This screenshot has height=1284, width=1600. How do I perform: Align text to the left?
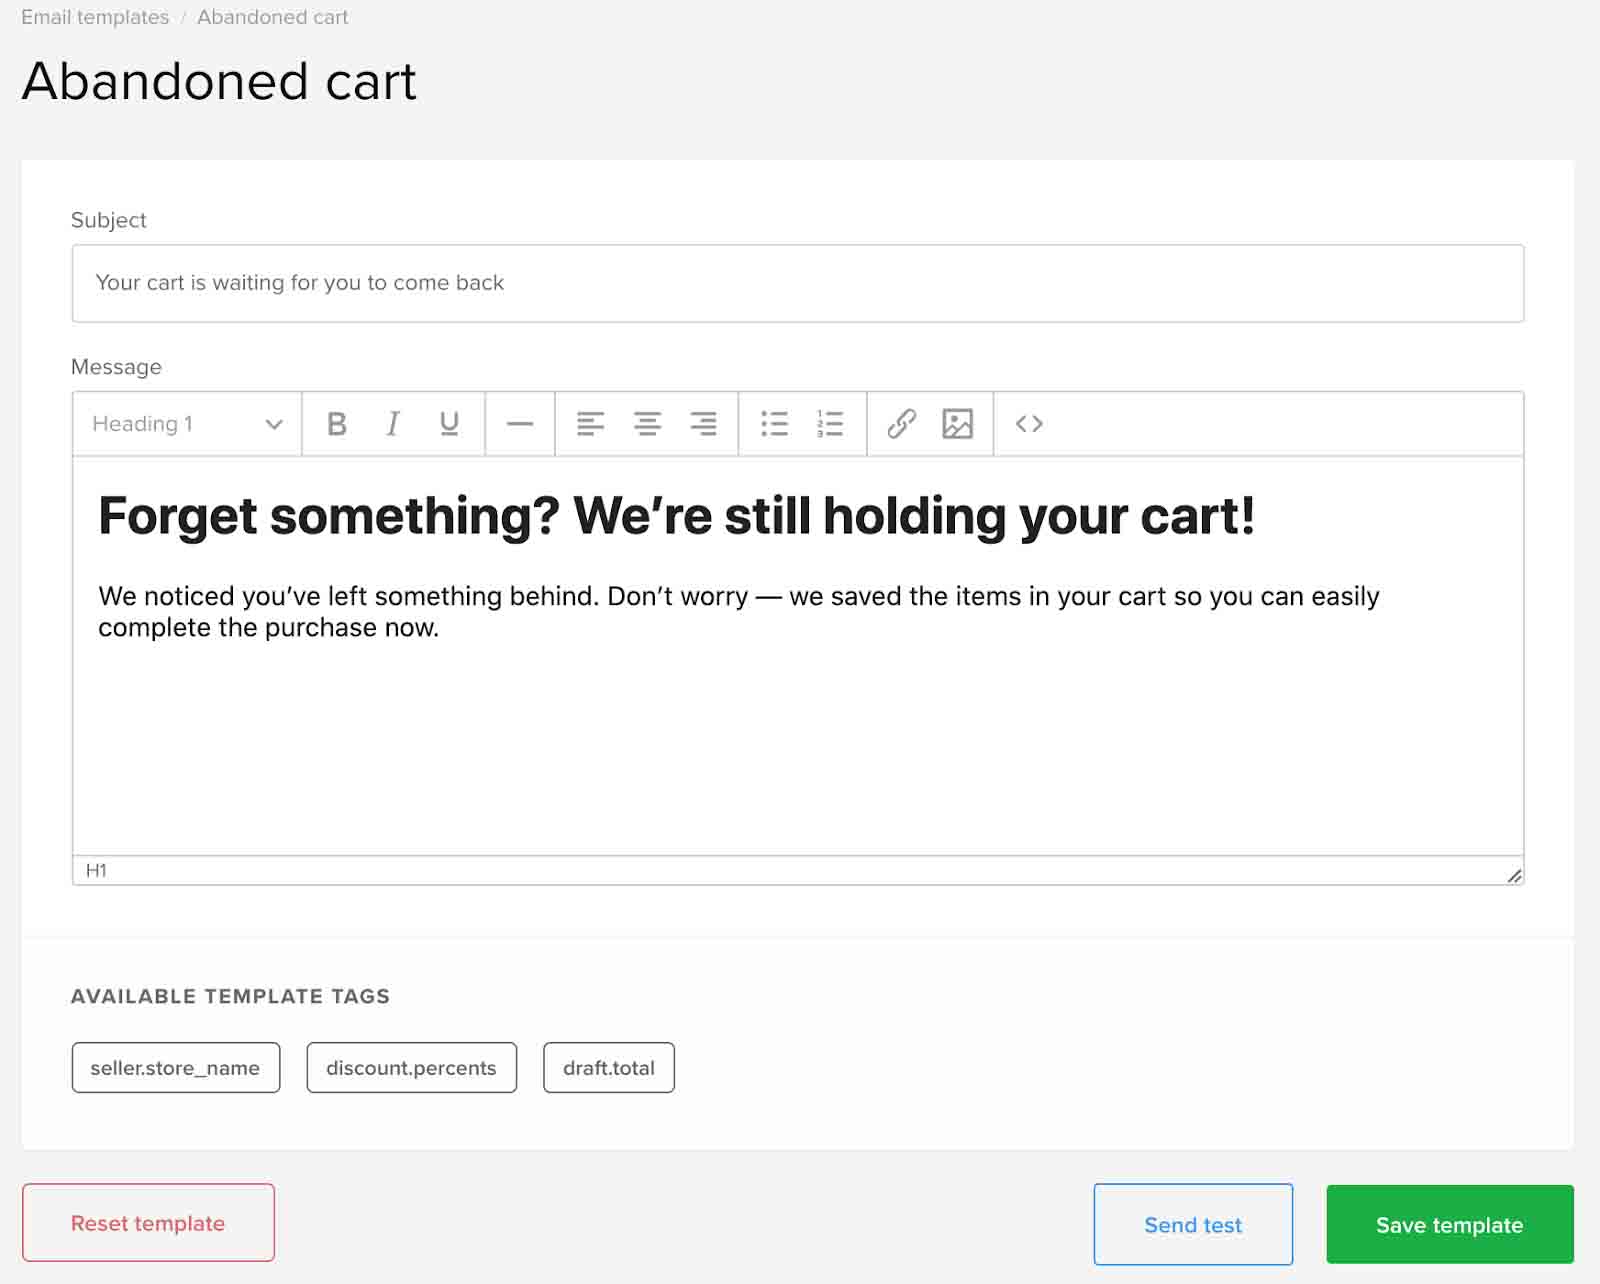[x=590, y=424]
